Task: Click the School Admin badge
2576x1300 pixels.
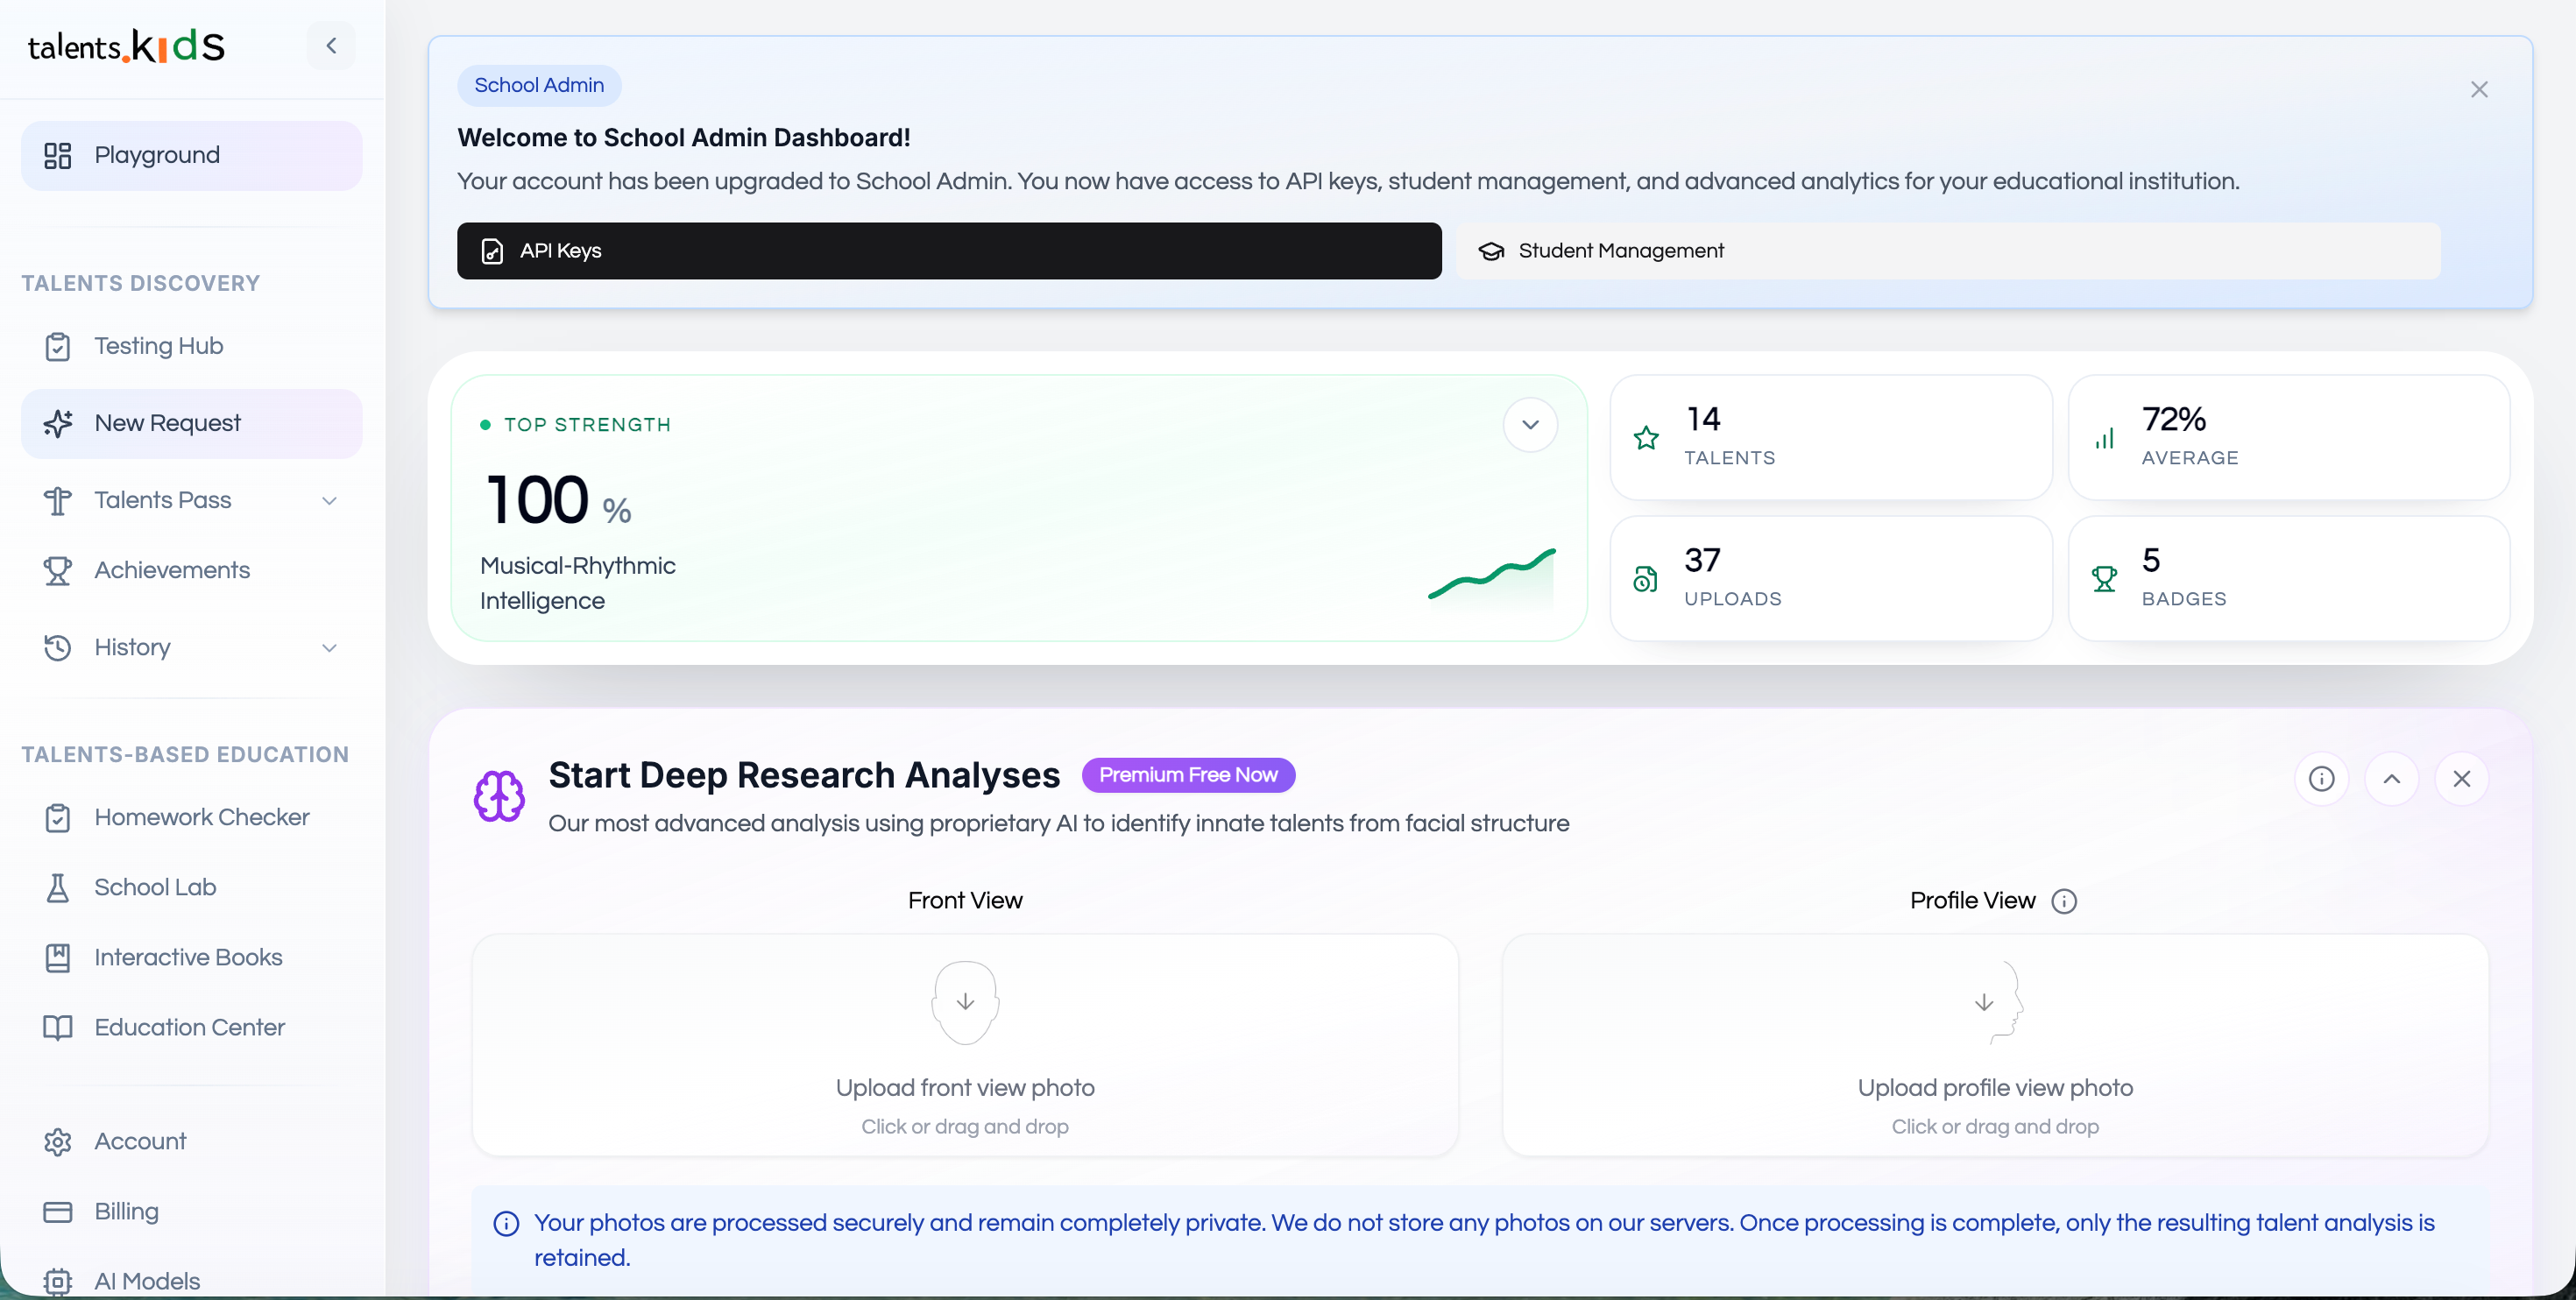Action: [539, 85]
